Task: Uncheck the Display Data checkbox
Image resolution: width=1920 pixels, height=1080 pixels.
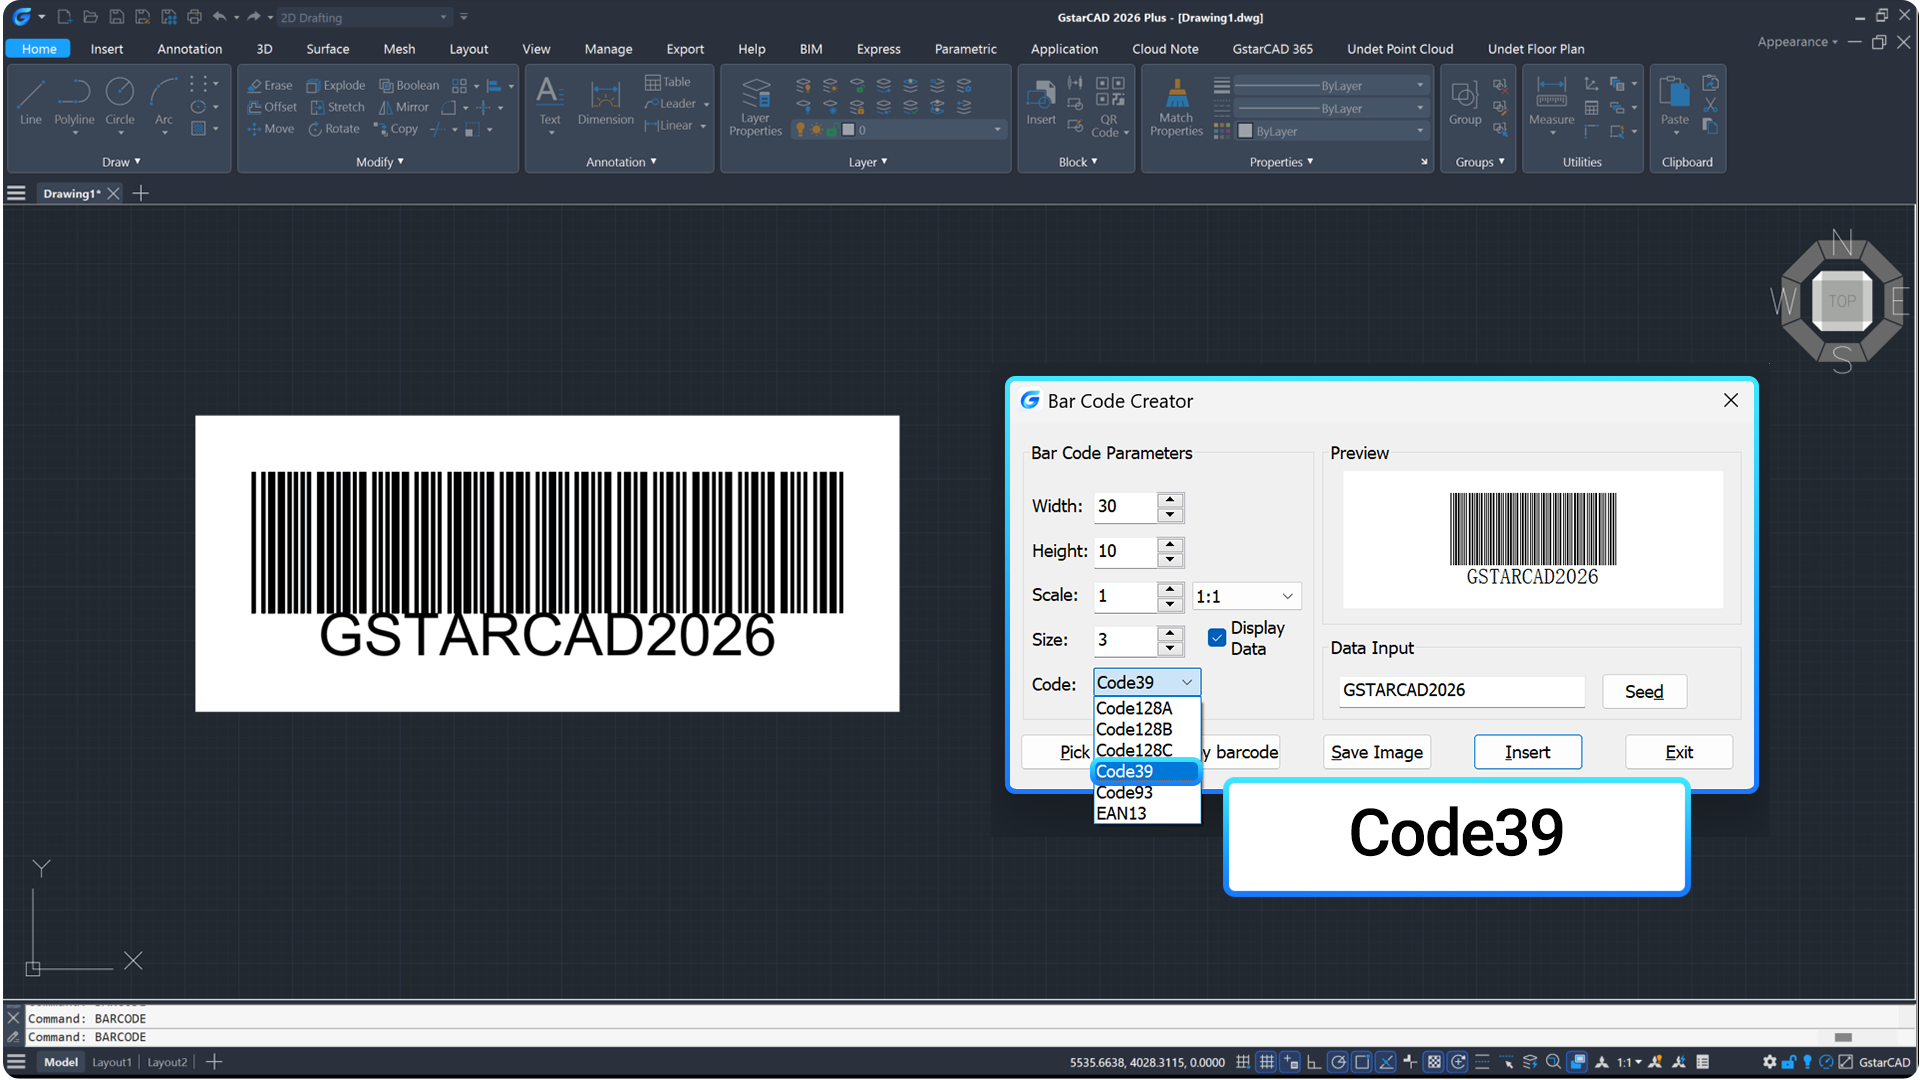Action: pos(1217,638)
